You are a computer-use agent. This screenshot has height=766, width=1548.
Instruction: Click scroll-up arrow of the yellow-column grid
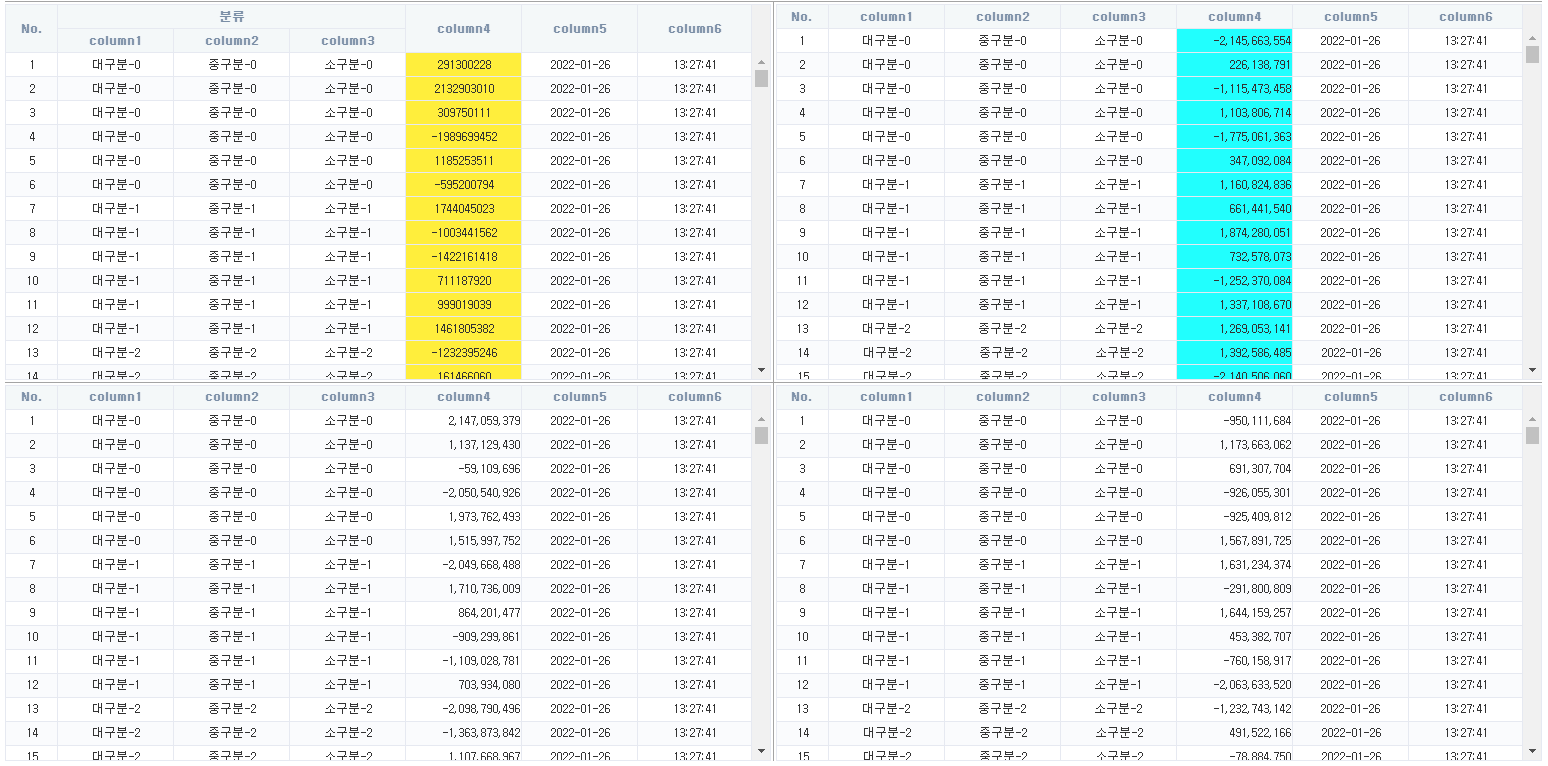click(761, 62)
